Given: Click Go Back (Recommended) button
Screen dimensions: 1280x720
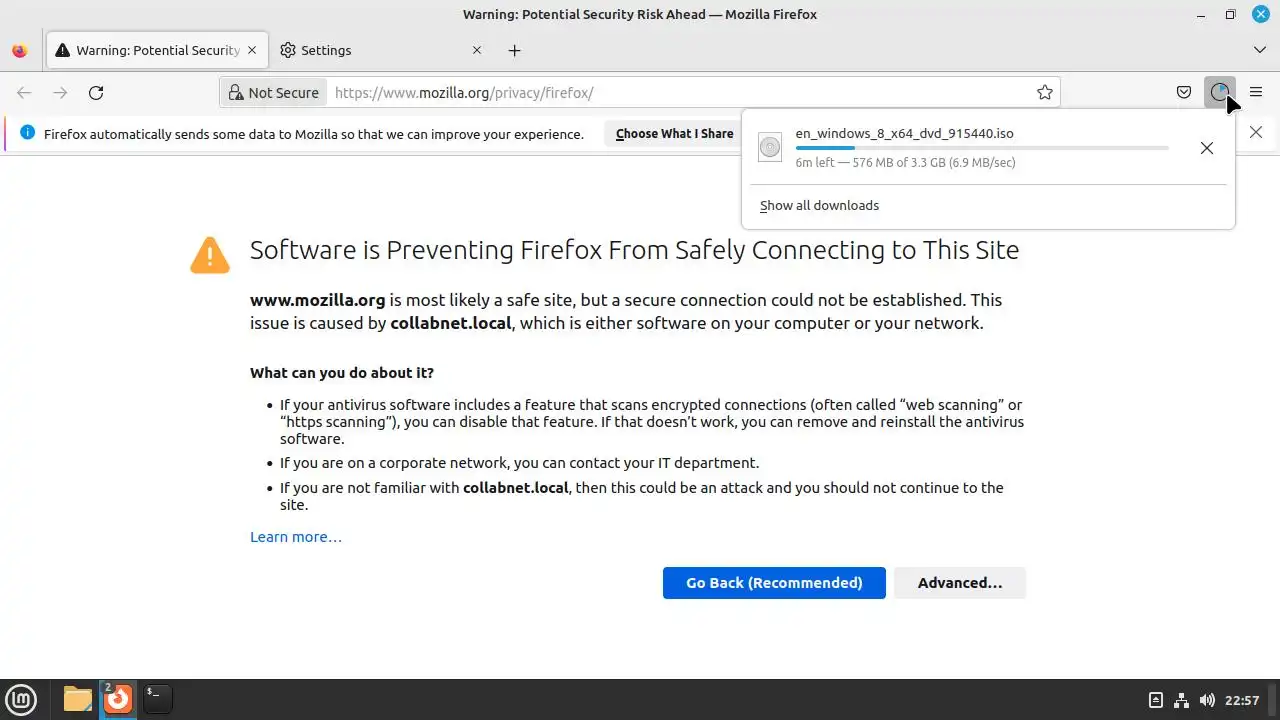Looking at the screenshot, I should tap(773, 583).
